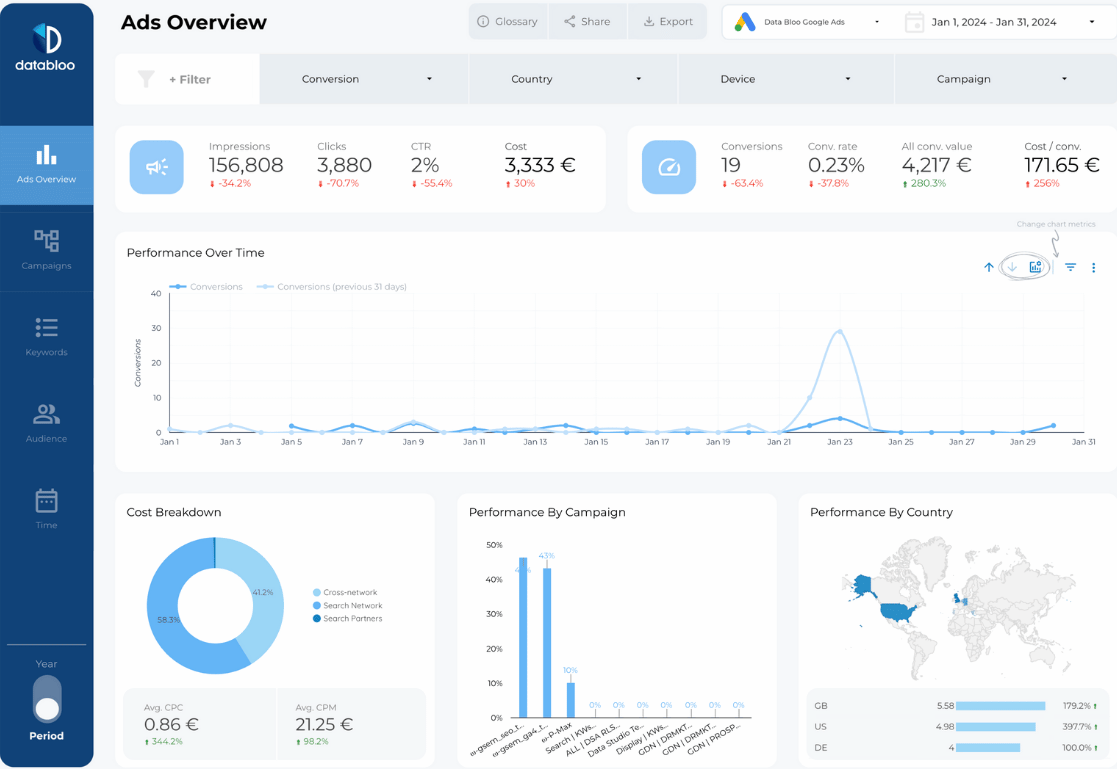Open the chart three-dot menu
The width and height of the screenshot is (1117, 769).
point(1093,268)
